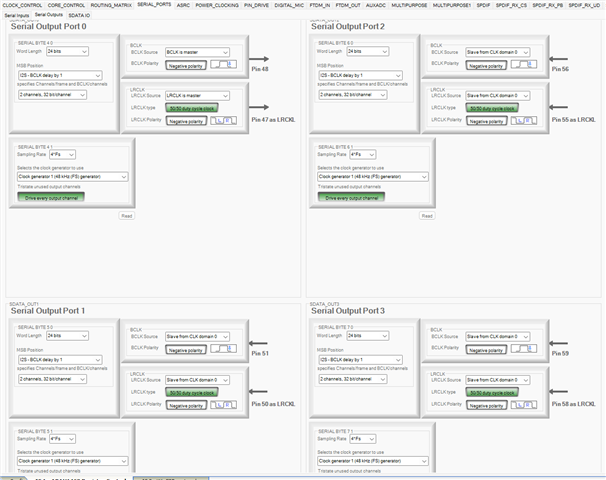Toggle BCLK Negative polarity for Serial Output Port 0
This screenshot has width=606, height=480.
[x=186, y=65]
